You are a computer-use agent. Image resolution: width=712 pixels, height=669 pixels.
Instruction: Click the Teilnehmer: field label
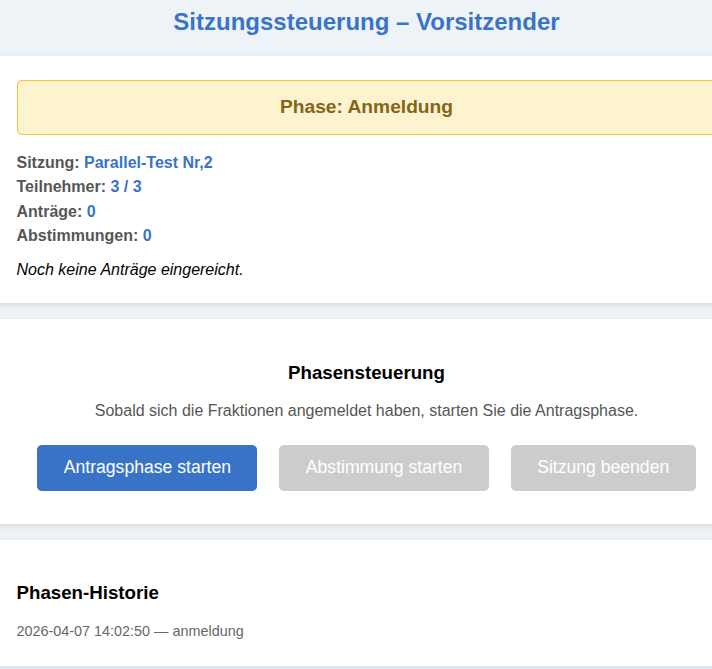point(61,186)
